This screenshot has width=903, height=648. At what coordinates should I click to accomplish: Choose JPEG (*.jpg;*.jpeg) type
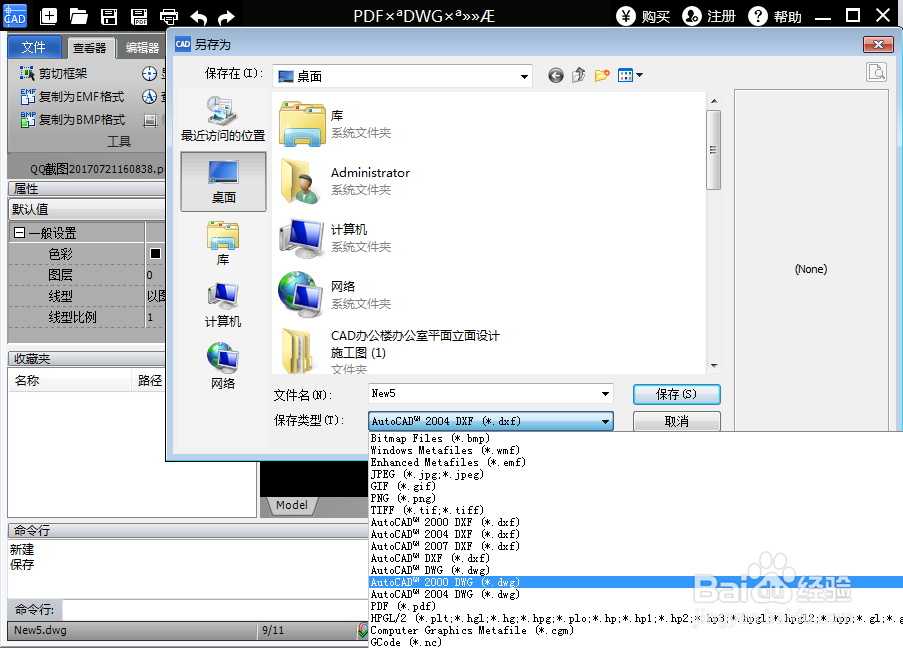[x=636, y=475]
